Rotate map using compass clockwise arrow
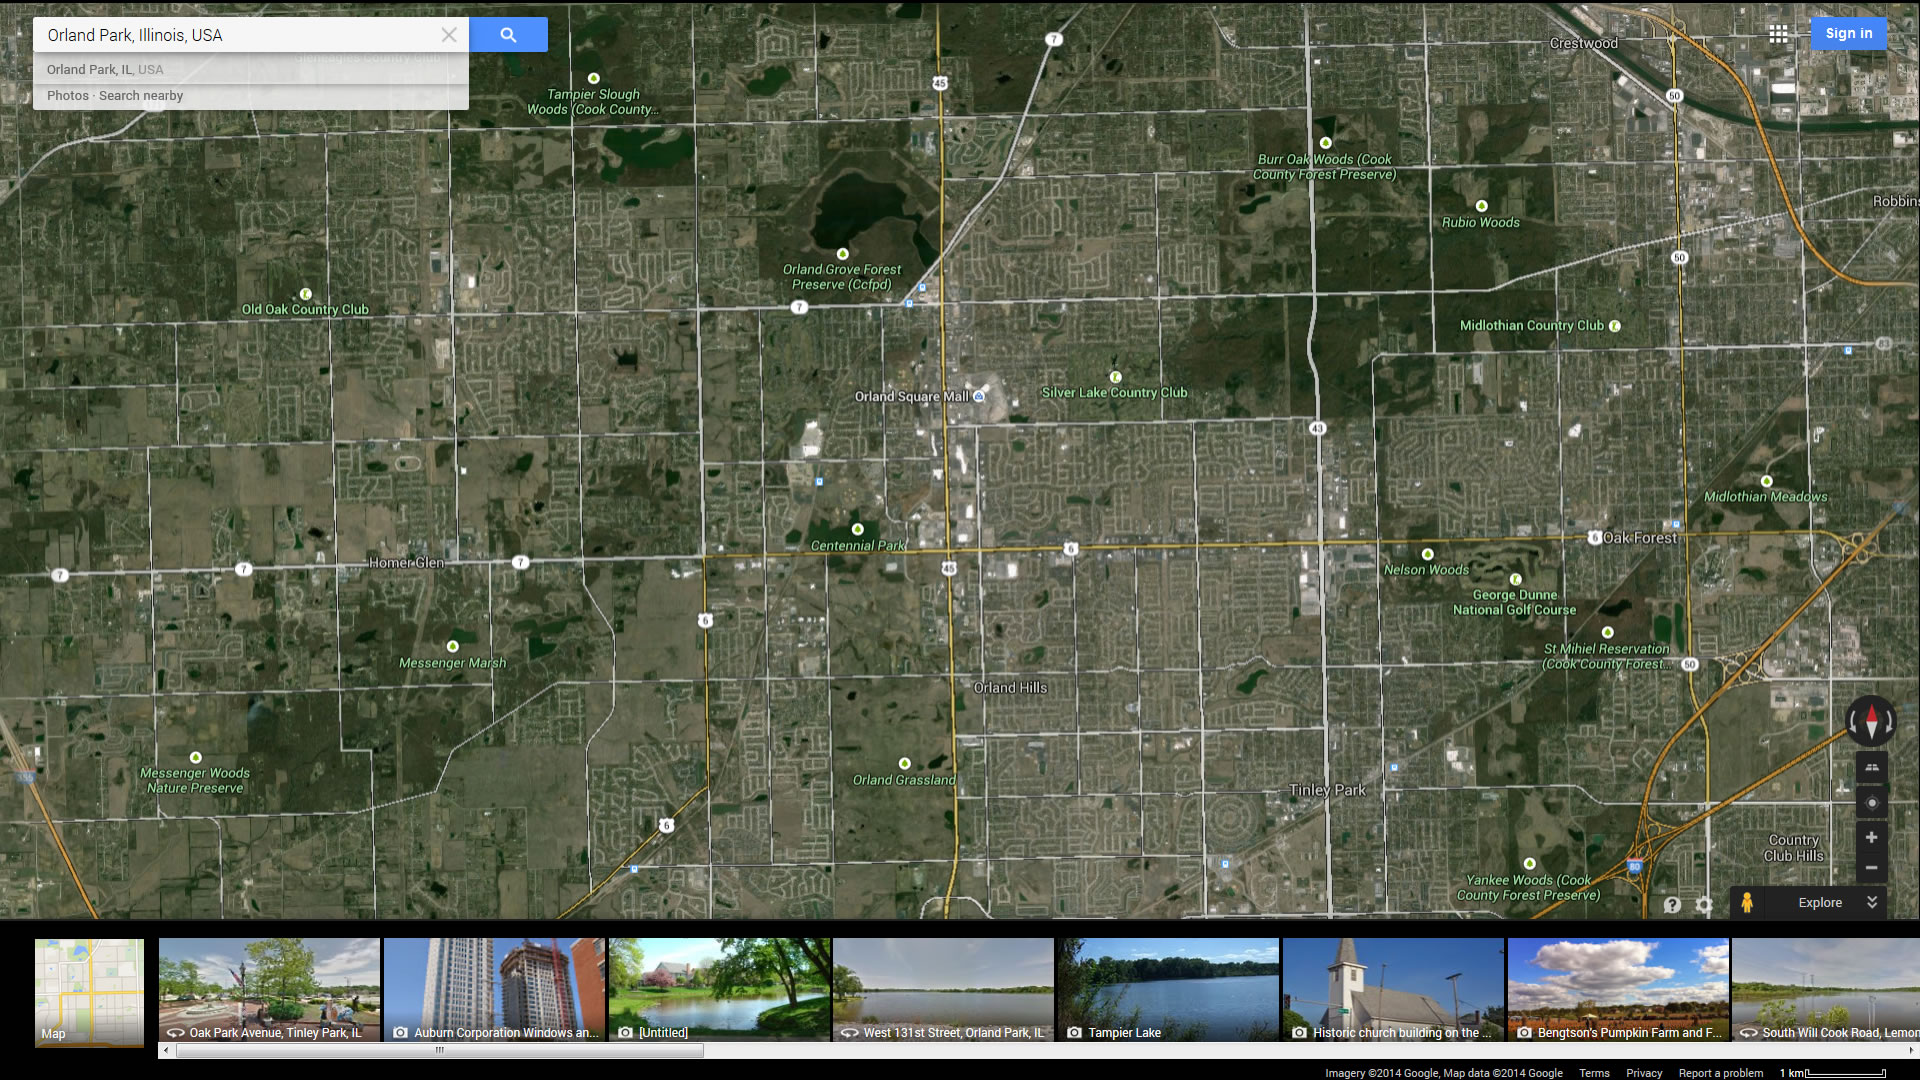Screen dimensions: 1920x1080 tap(1890, 721)
